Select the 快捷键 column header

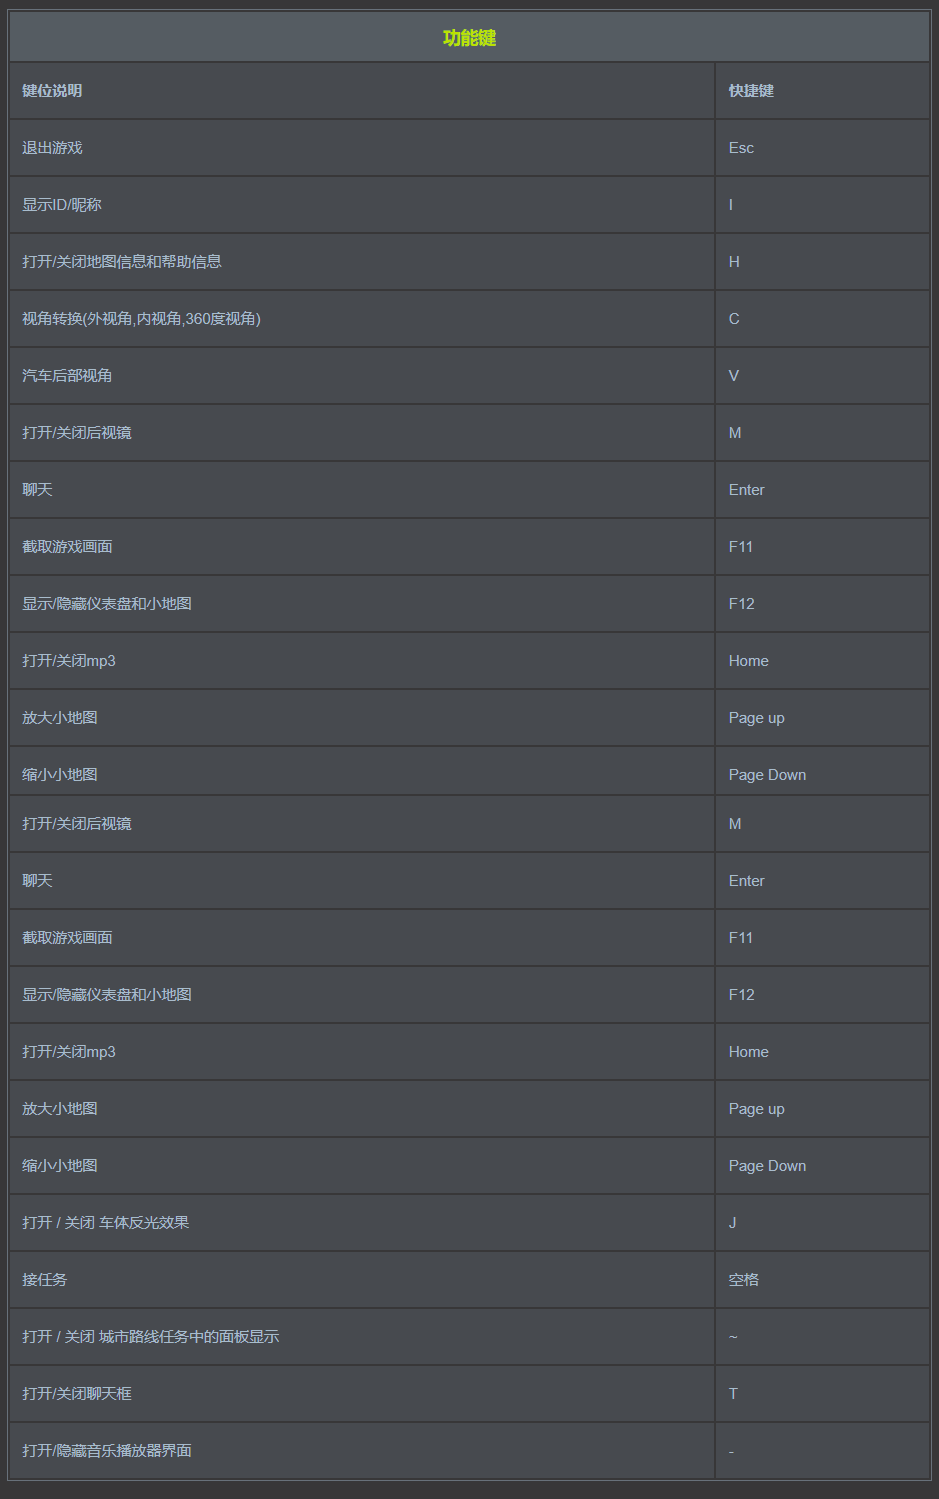(x=751, y=91)
